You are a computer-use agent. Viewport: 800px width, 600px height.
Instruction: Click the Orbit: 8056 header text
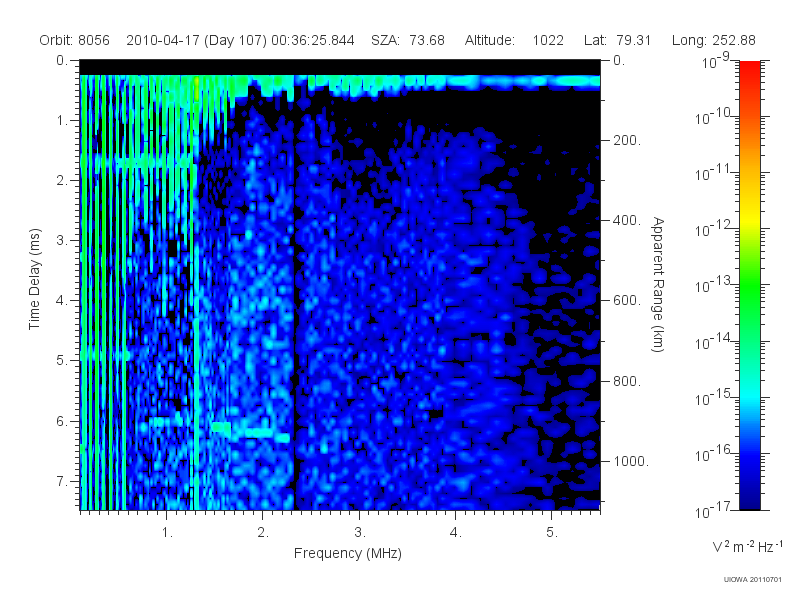click(x=74, y=40)
